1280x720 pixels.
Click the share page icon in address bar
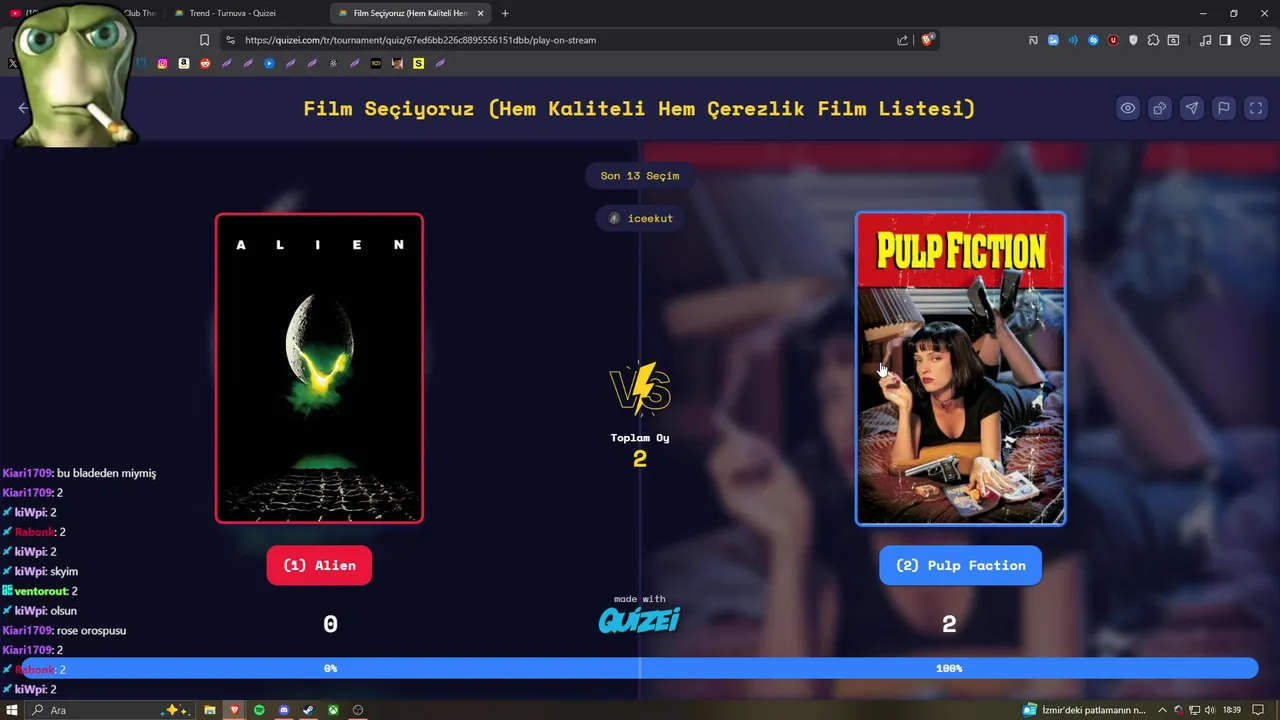pyautogui.click(x=902, y=40)
